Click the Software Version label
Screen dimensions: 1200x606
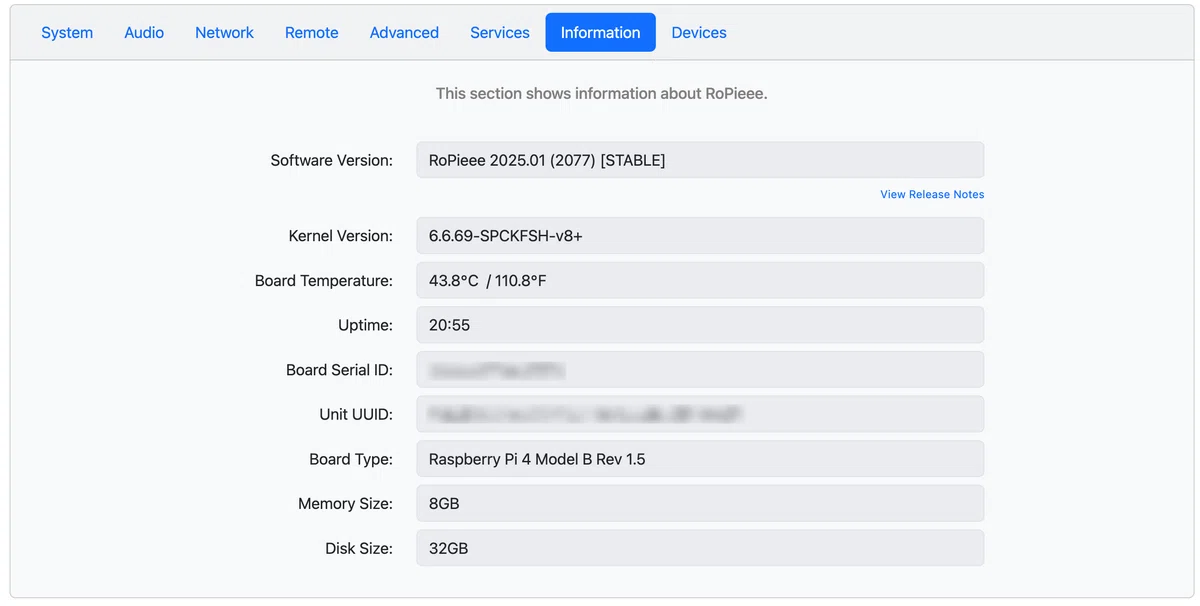coord(331,160)
